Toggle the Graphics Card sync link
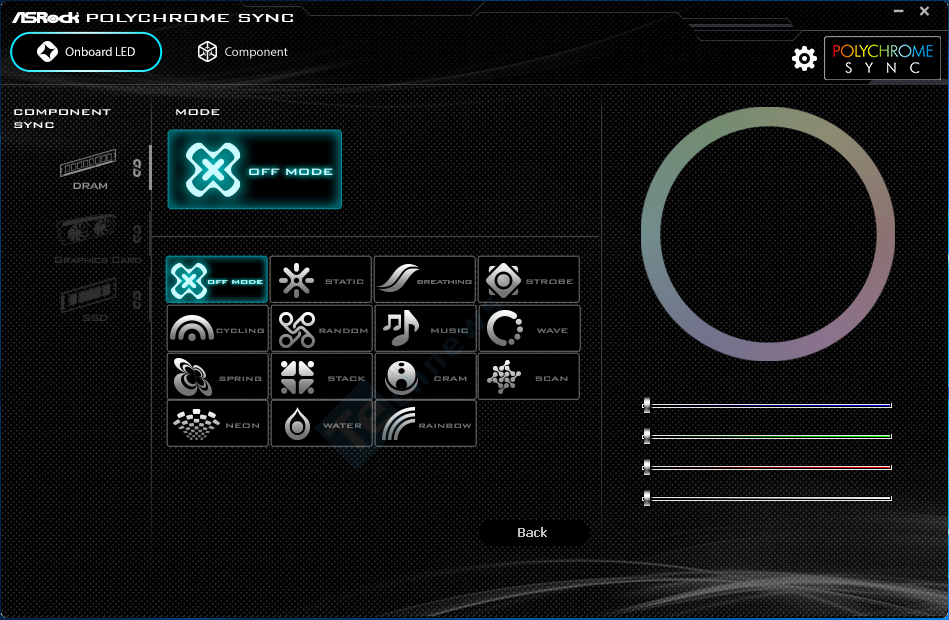 click(x=137, y=233)
